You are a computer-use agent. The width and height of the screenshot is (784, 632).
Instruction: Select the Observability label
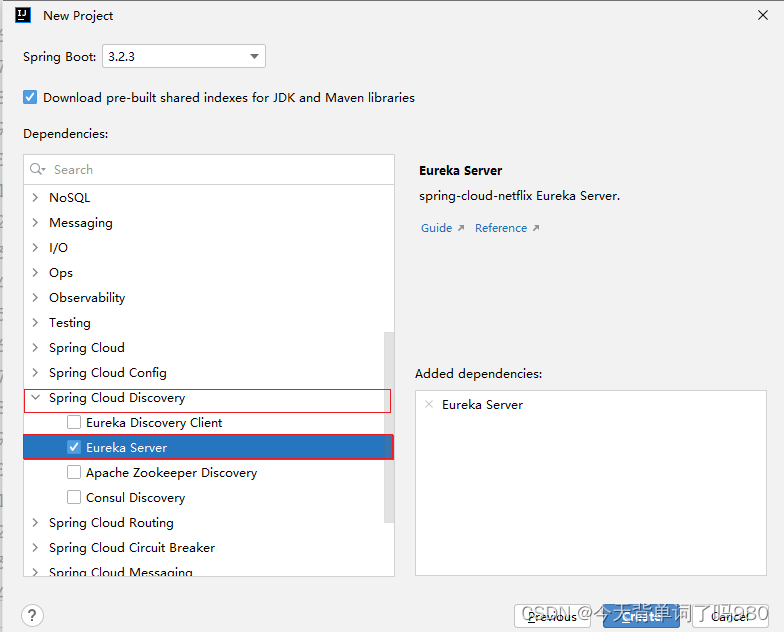(87, 298)
